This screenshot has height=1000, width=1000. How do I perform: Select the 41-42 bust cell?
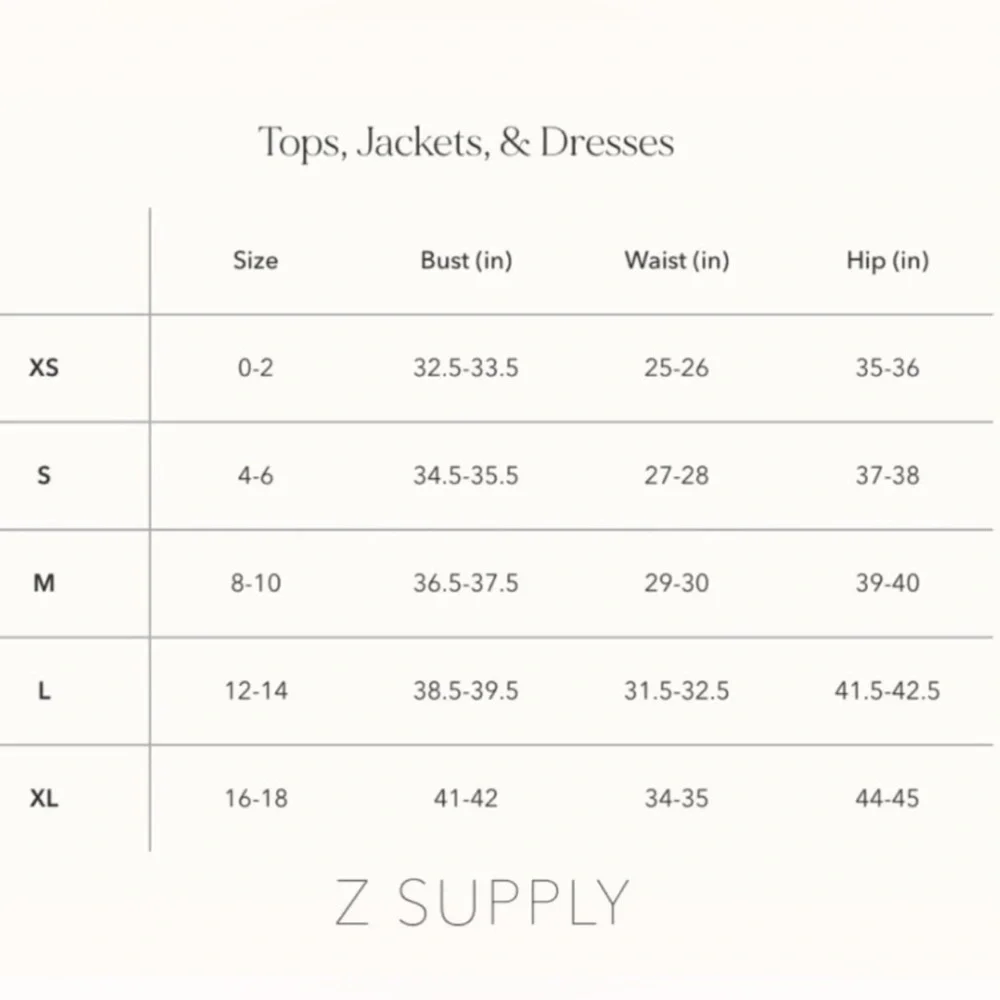pos(466,798)
